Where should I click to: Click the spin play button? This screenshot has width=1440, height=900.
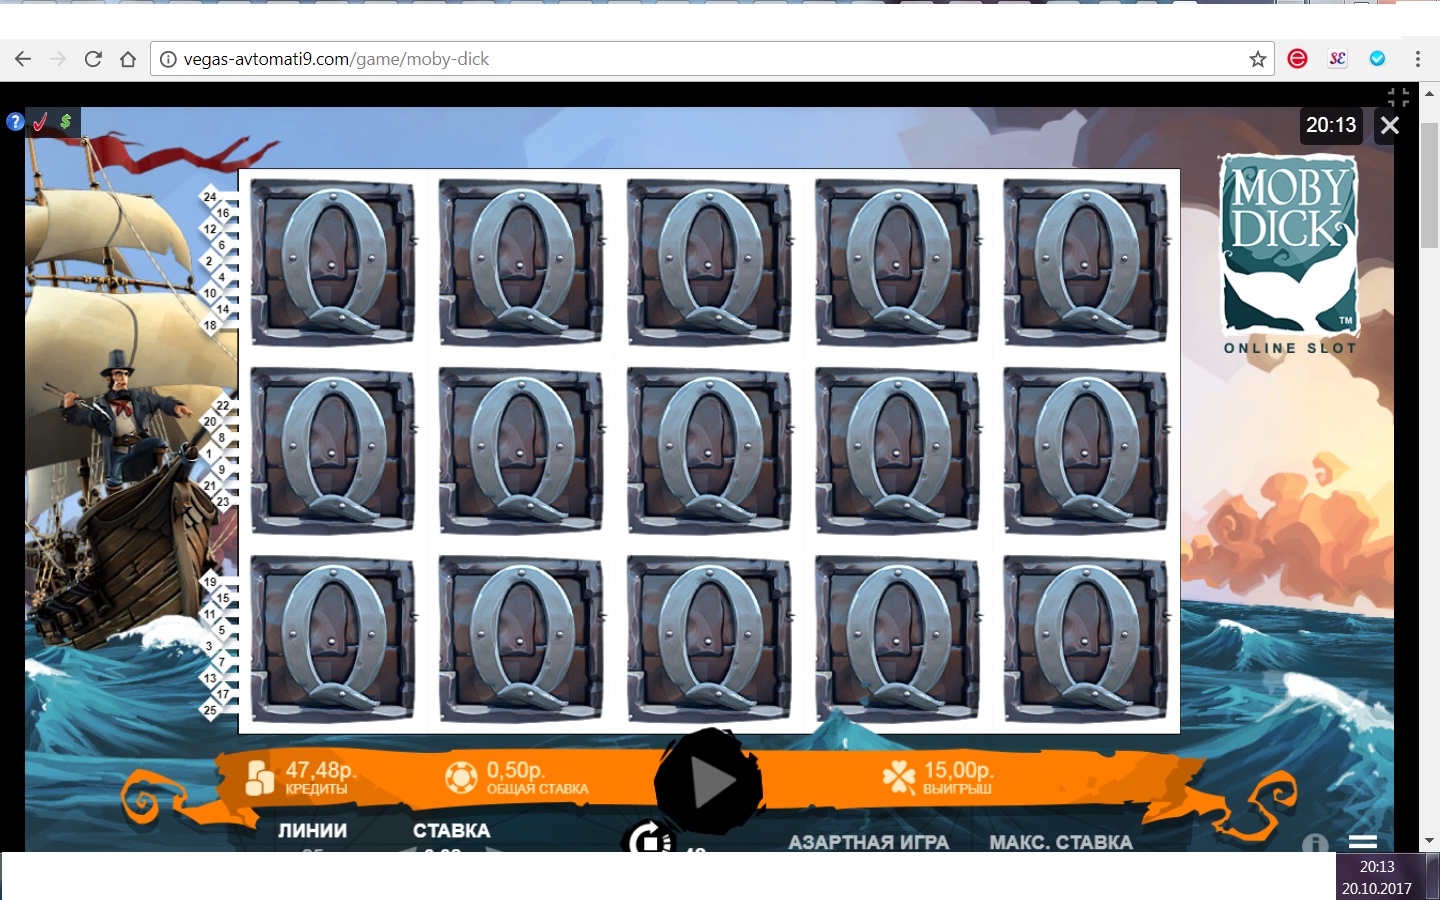tap(710, 783)
